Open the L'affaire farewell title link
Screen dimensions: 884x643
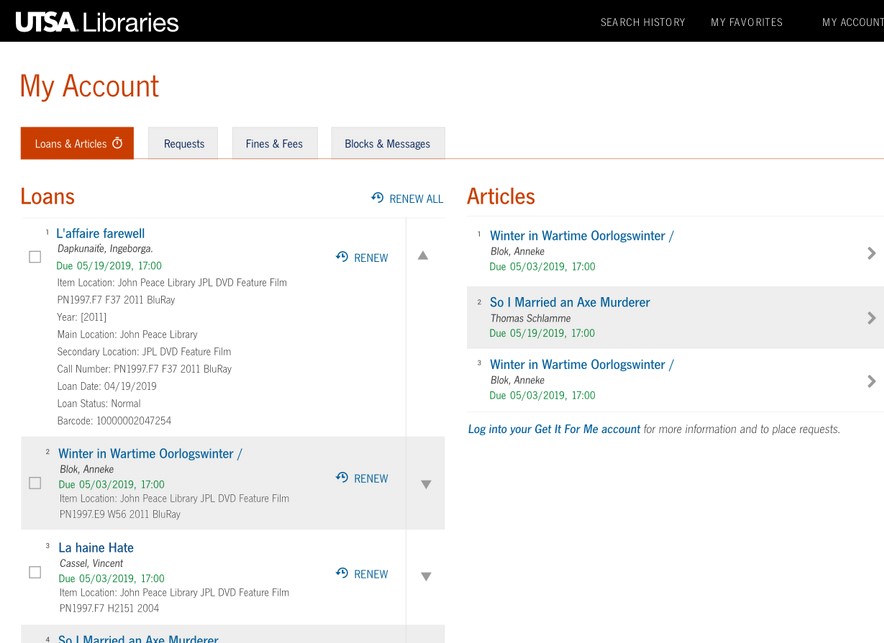101,232
